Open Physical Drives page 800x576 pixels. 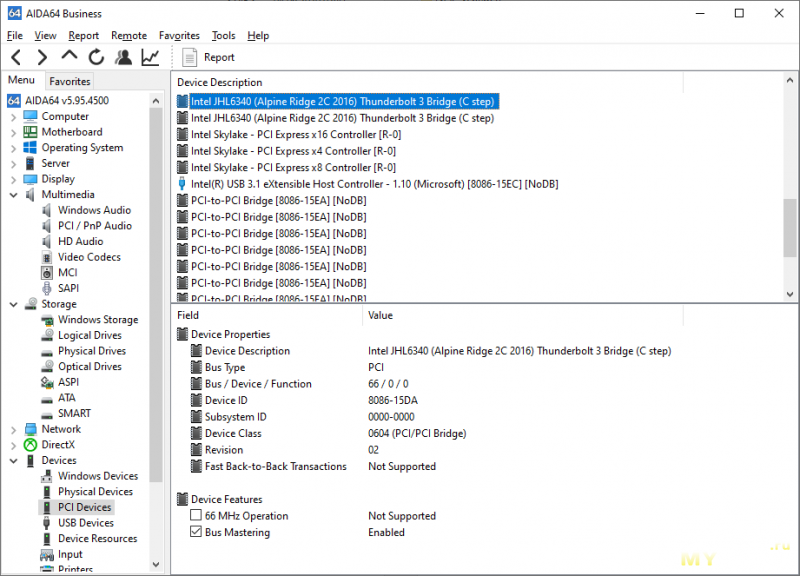(92, 351)
